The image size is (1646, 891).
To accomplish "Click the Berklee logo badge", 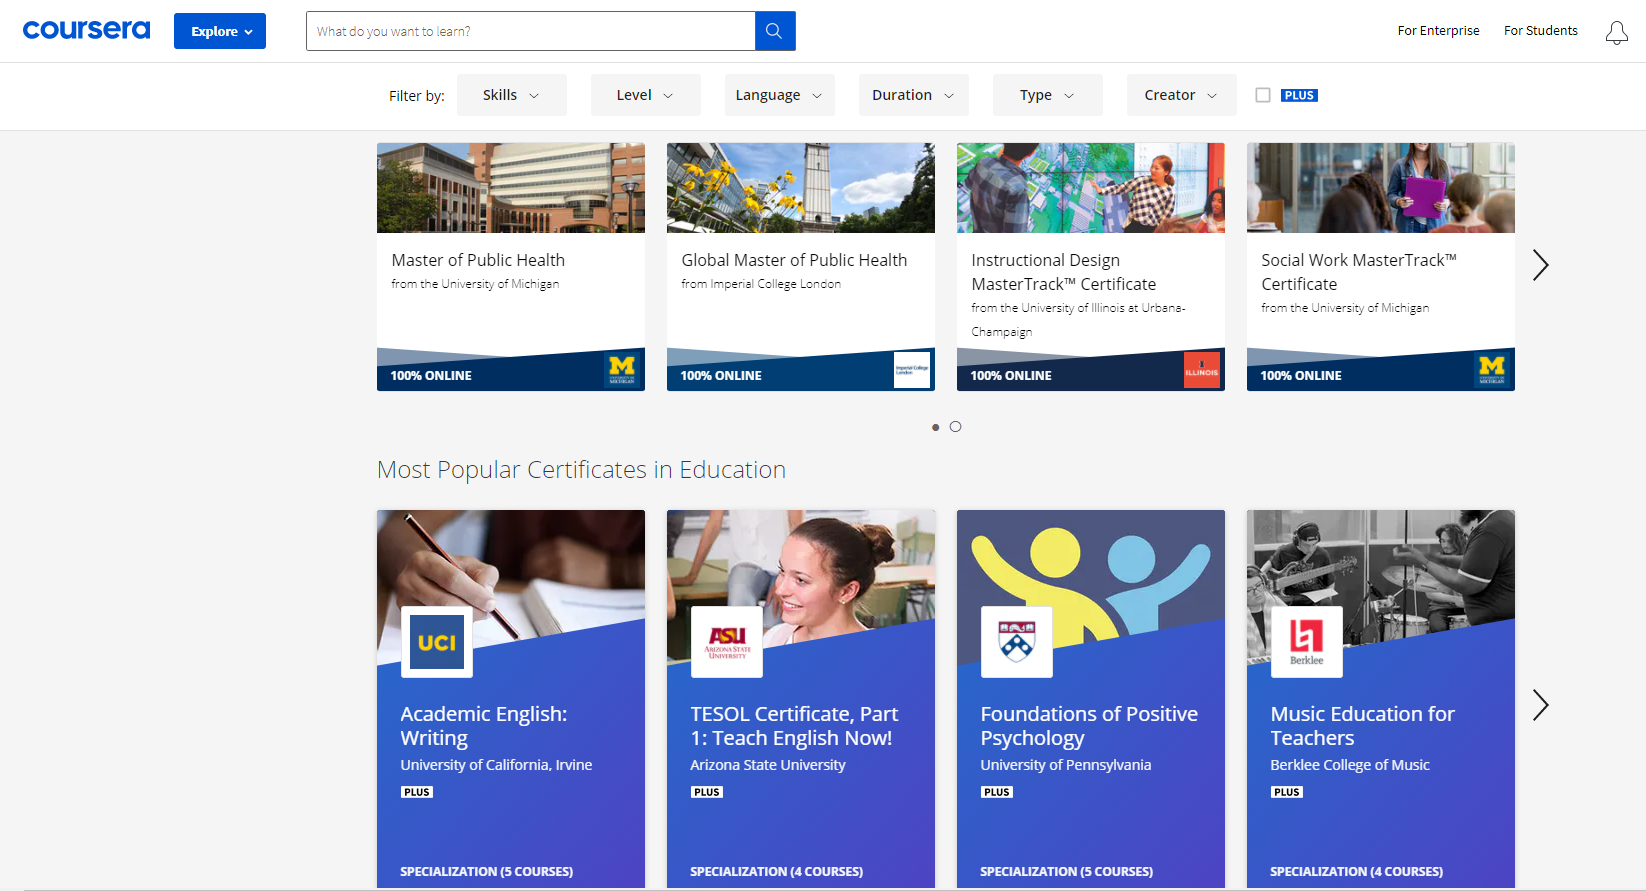I will click(x=1306, y=642).
